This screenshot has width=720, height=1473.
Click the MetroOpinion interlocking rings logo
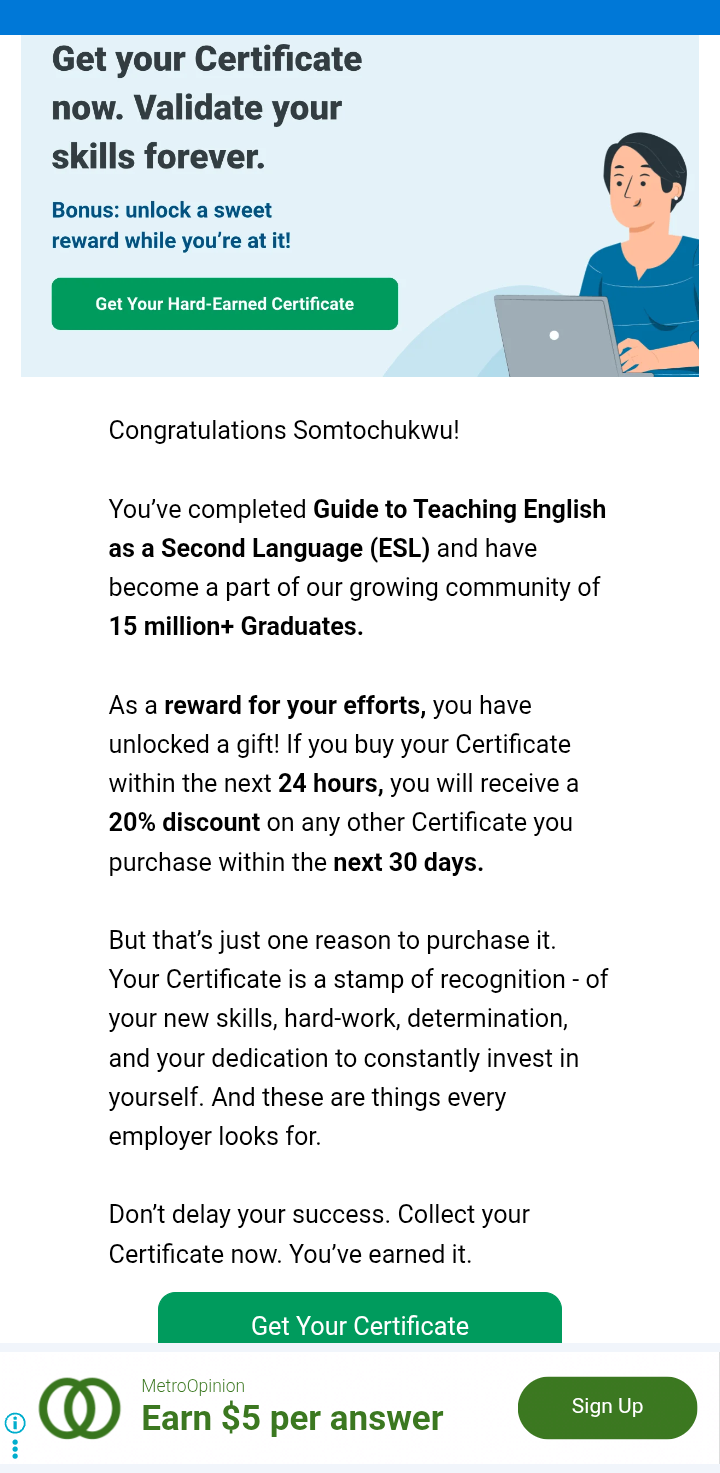pos(79,1408)
